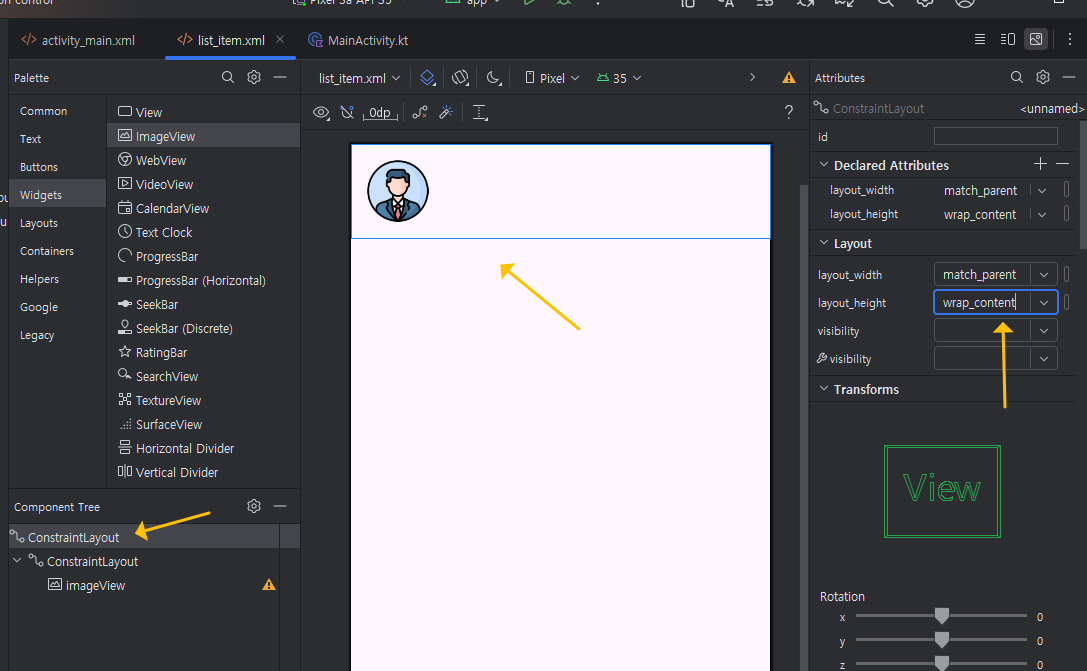Toggle autoconnect magnet icon
The image size is (1087, 671).
point(347,112)
